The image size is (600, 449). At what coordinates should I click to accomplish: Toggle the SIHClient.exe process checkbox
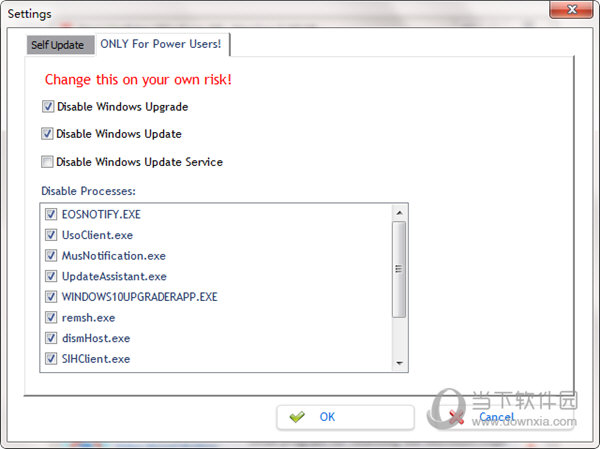pos(51,359)
